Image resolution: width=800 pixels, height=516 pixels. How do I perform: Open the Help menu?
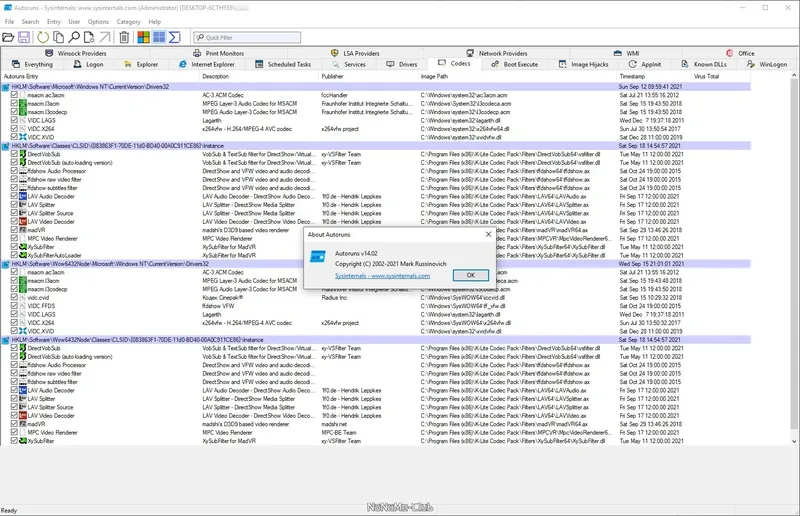(155, 22)
